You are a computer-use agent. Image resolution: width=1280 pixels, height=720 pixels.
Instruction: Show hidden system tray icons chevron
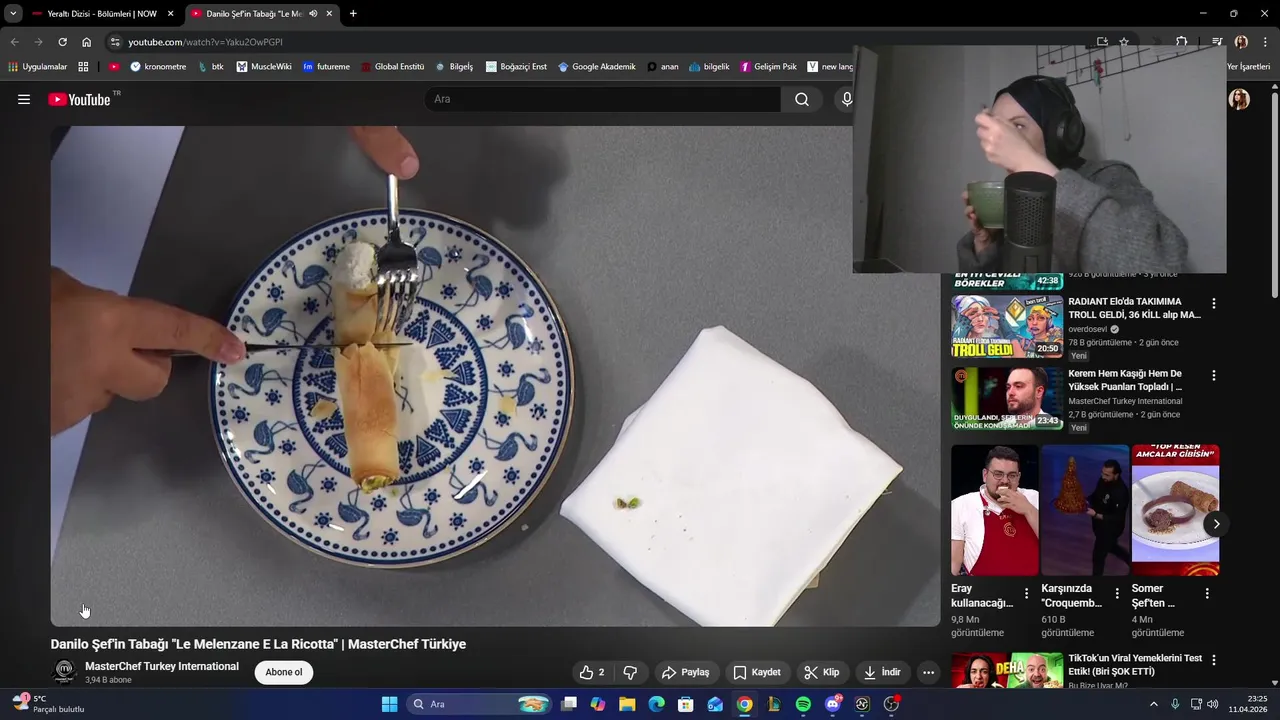click(x=1153, y=704)
